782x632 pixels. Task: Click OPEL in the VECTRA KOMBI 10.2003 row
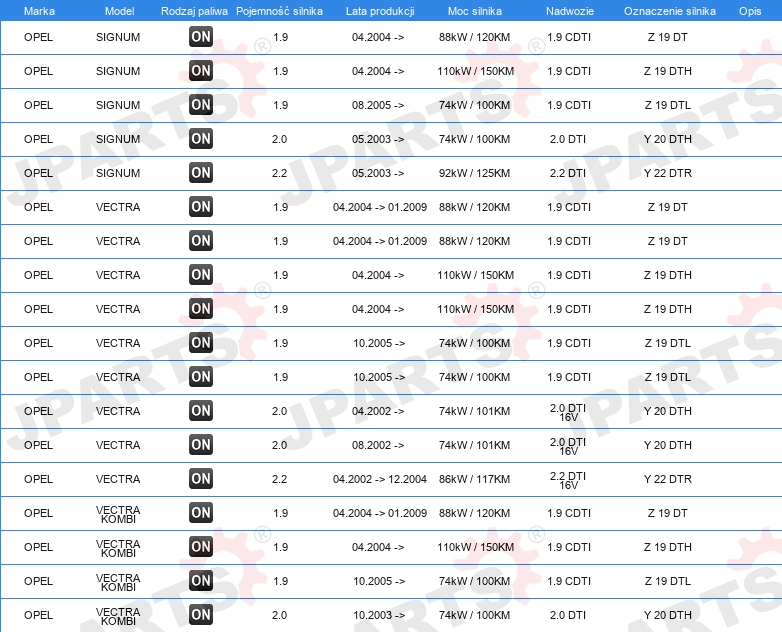coord(38,615)
